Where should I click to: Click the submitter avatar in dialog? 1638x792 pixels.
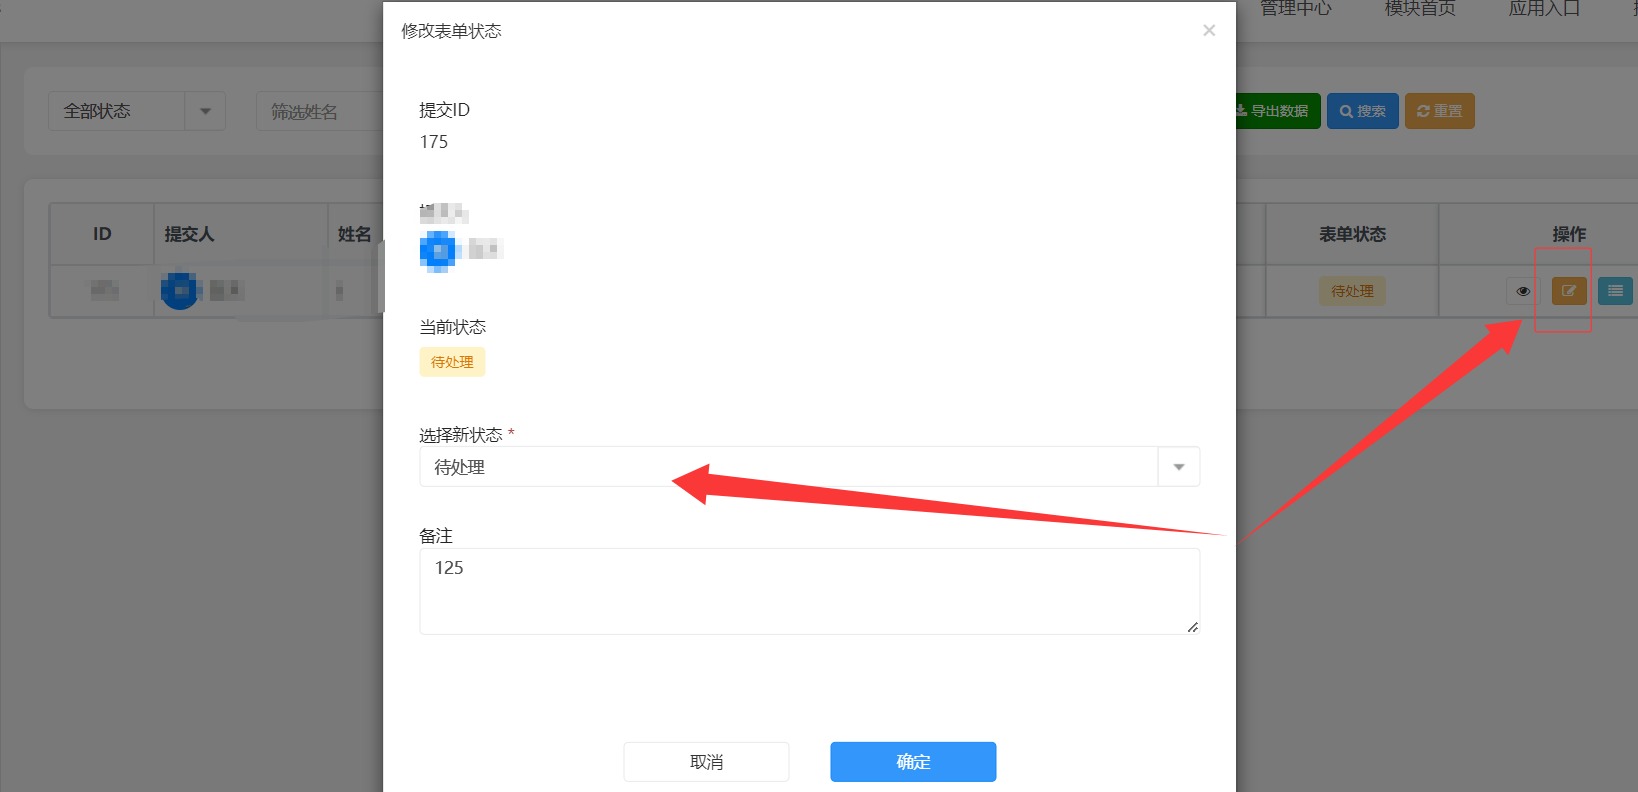click(x=438, y=250)
